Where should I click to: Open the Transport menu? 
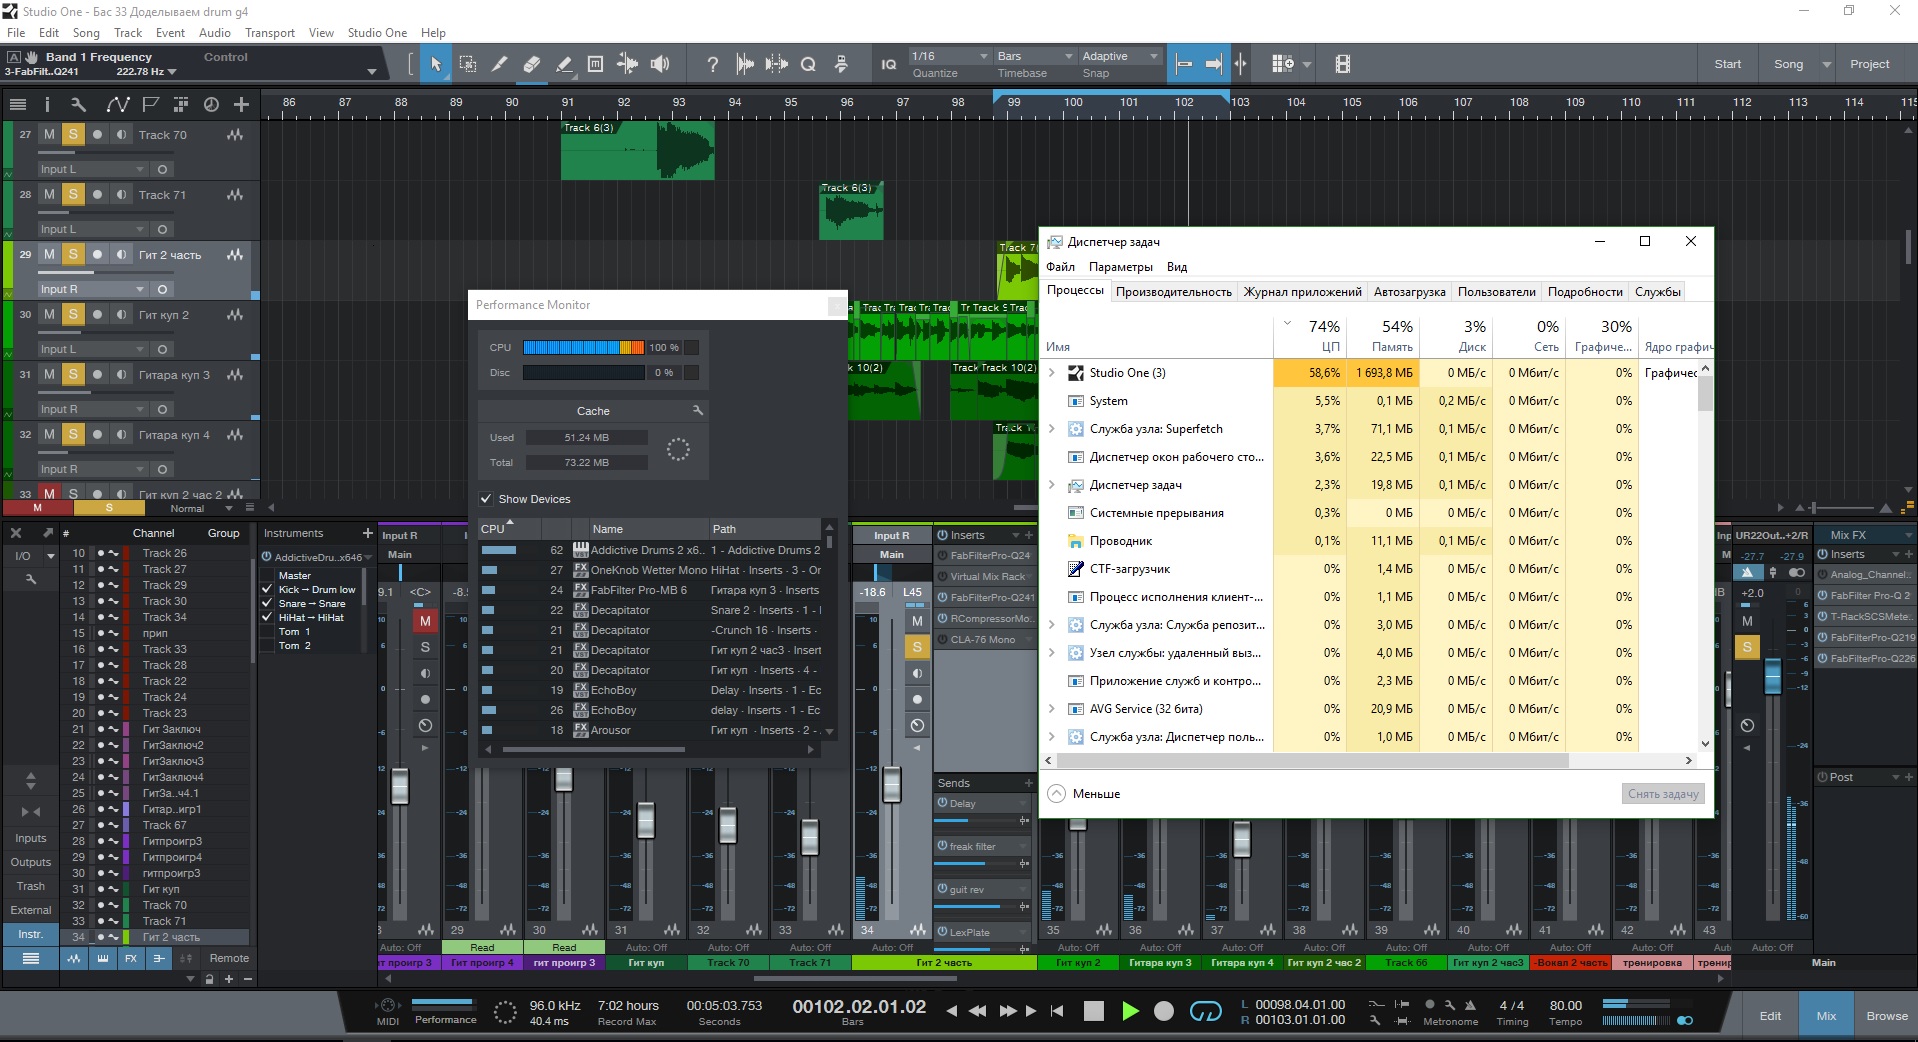(x=270, y=32)
